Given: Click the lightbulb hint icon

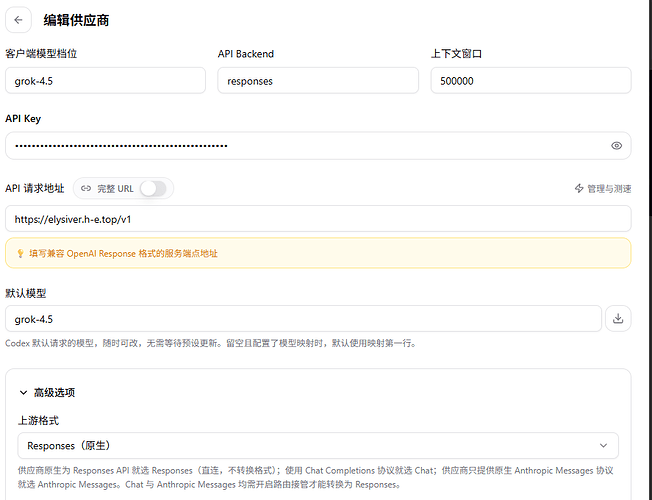Looking at the screenshot, I should [x=20, y=253].
